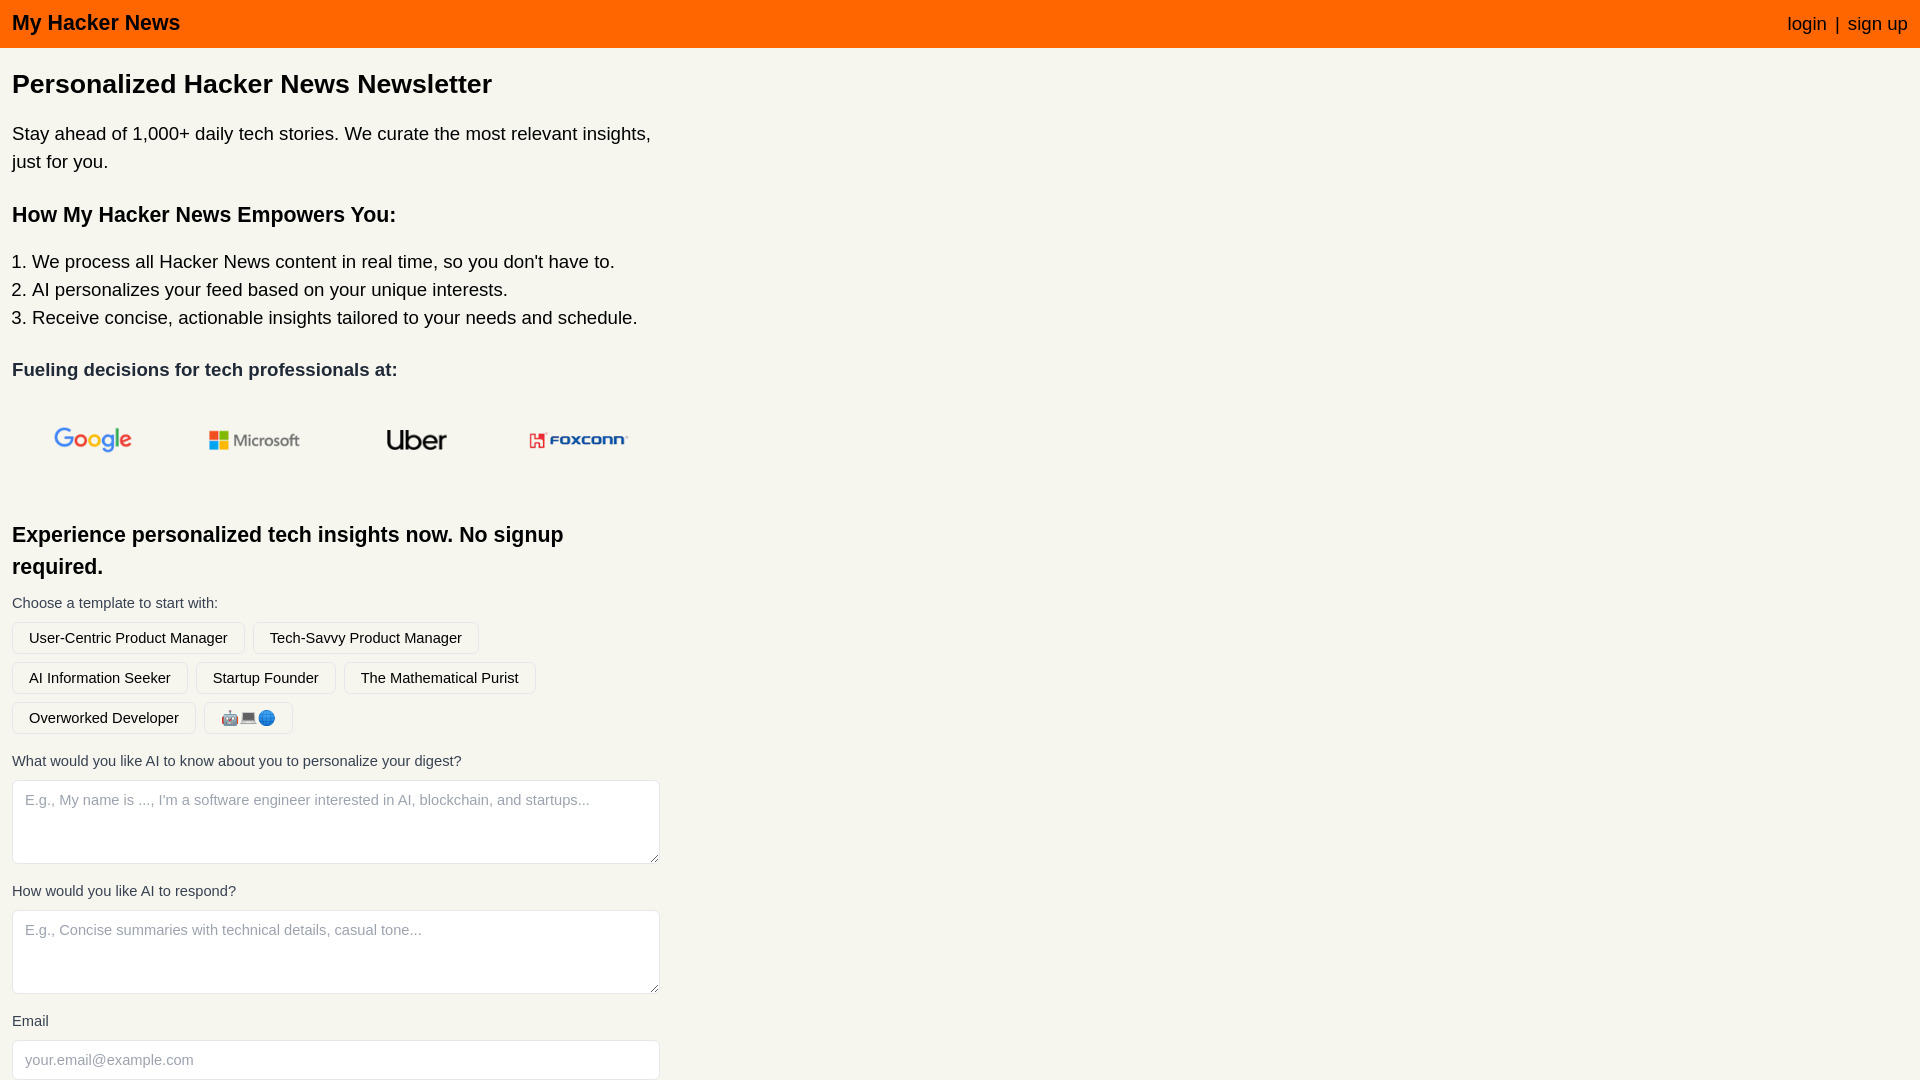The height and width of the screenshot is (1080, 1920).
Task: Click the email input field
Action: 335,1059
